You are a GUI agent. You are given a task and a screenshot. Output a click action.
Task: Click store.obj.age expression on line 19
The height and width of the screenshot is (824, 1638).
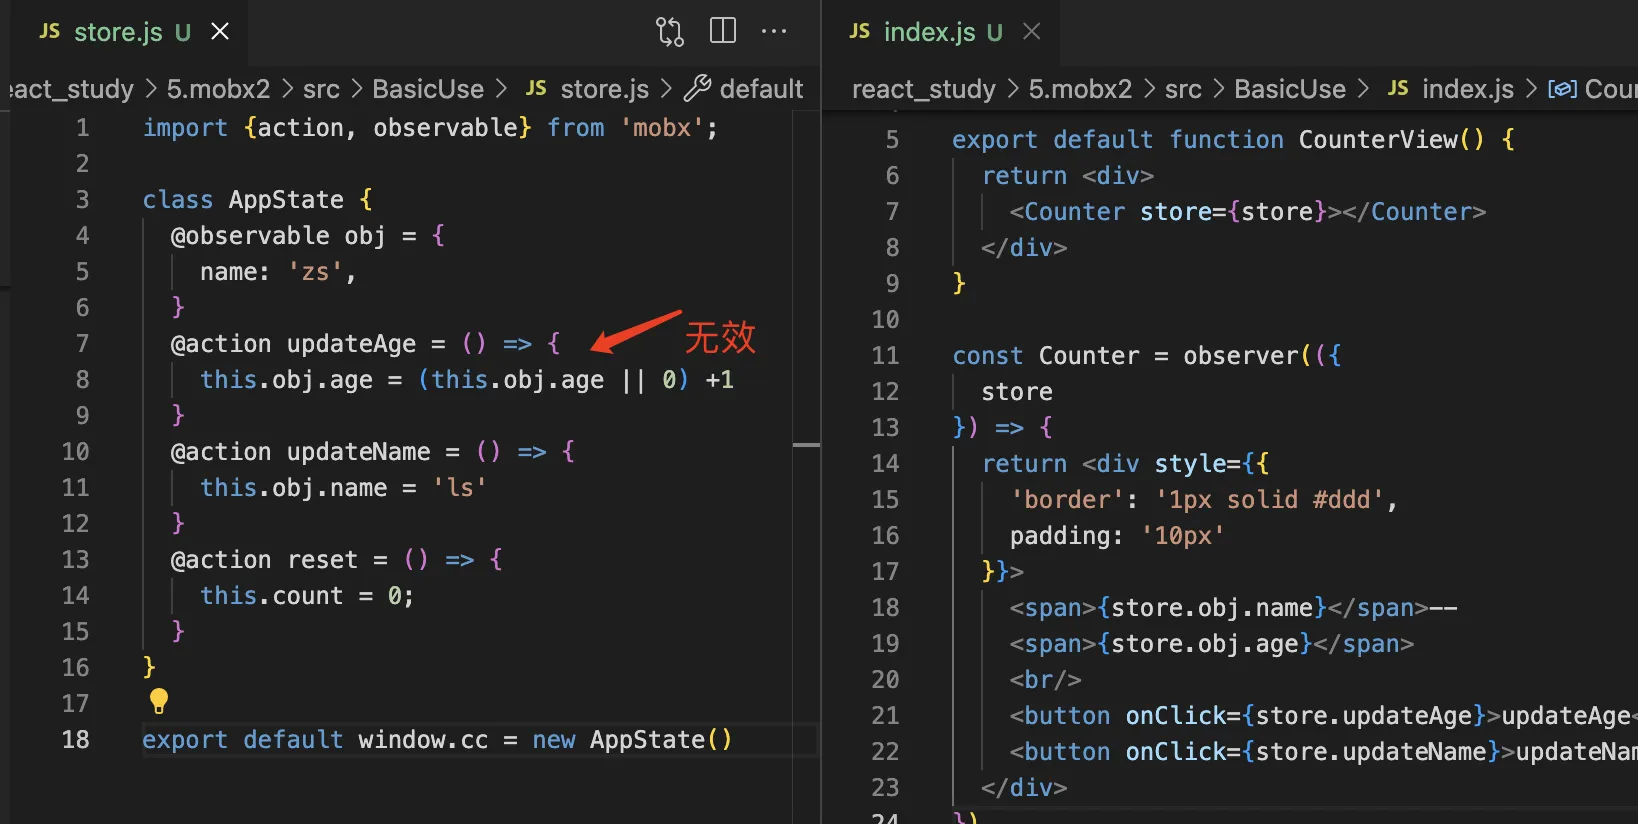tap(1205, 643)
